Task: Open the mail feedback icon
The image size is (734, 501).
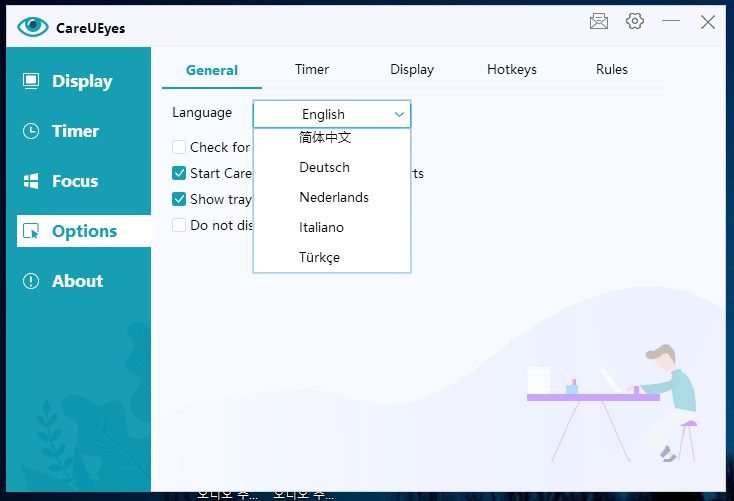Action: [599, 22]
